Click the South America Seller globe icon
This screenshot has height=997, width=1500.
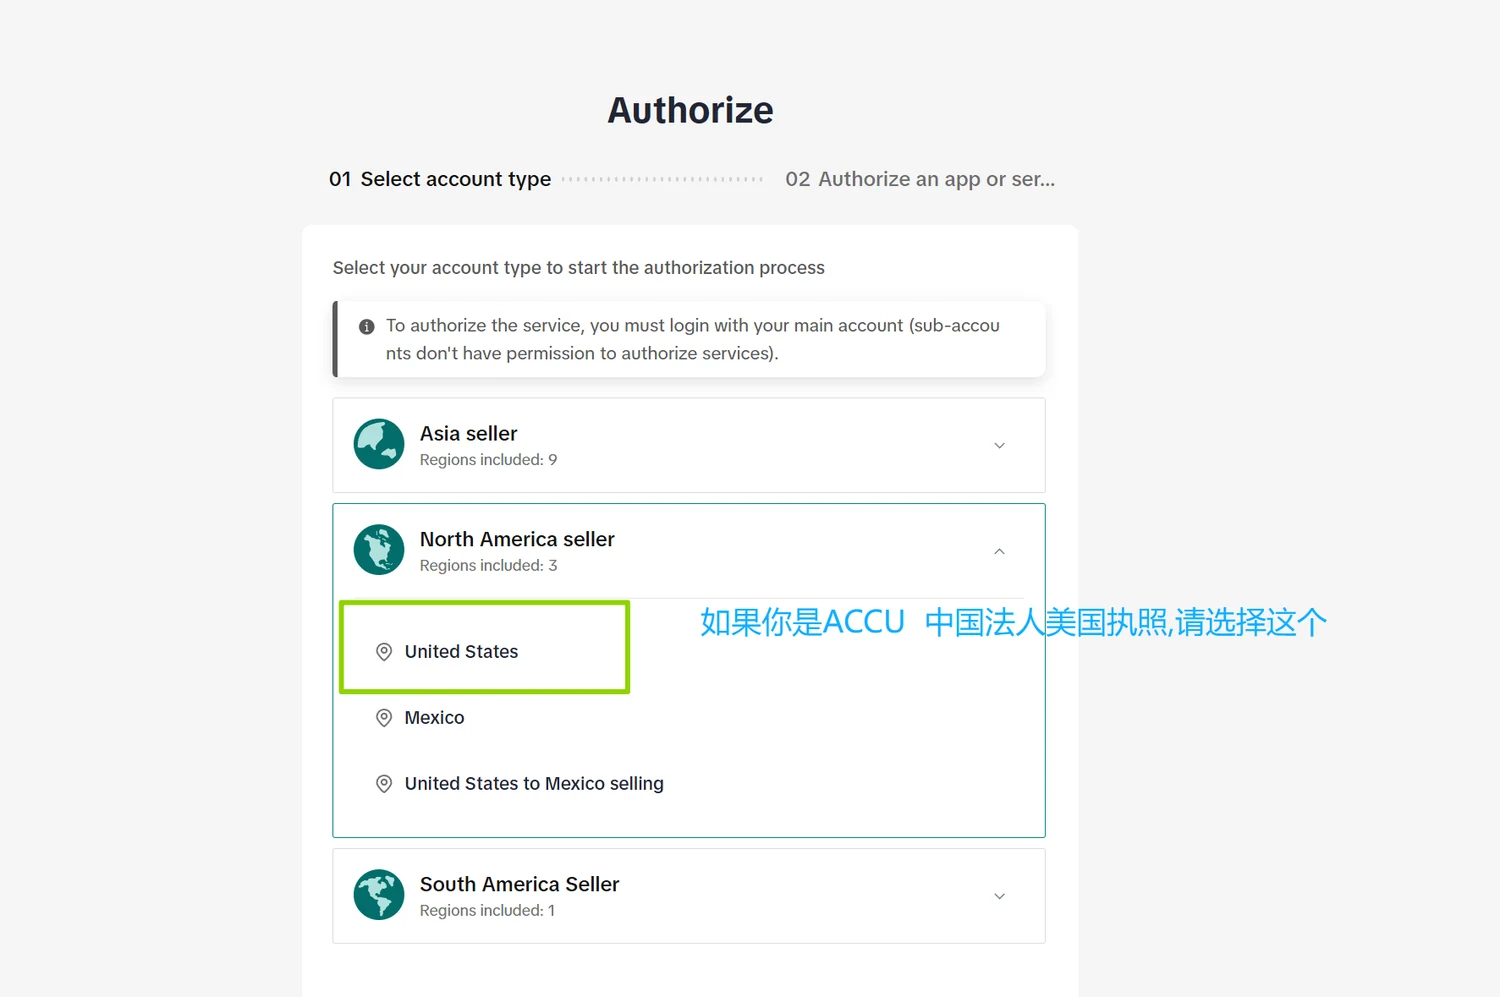[x=379, y=895]
